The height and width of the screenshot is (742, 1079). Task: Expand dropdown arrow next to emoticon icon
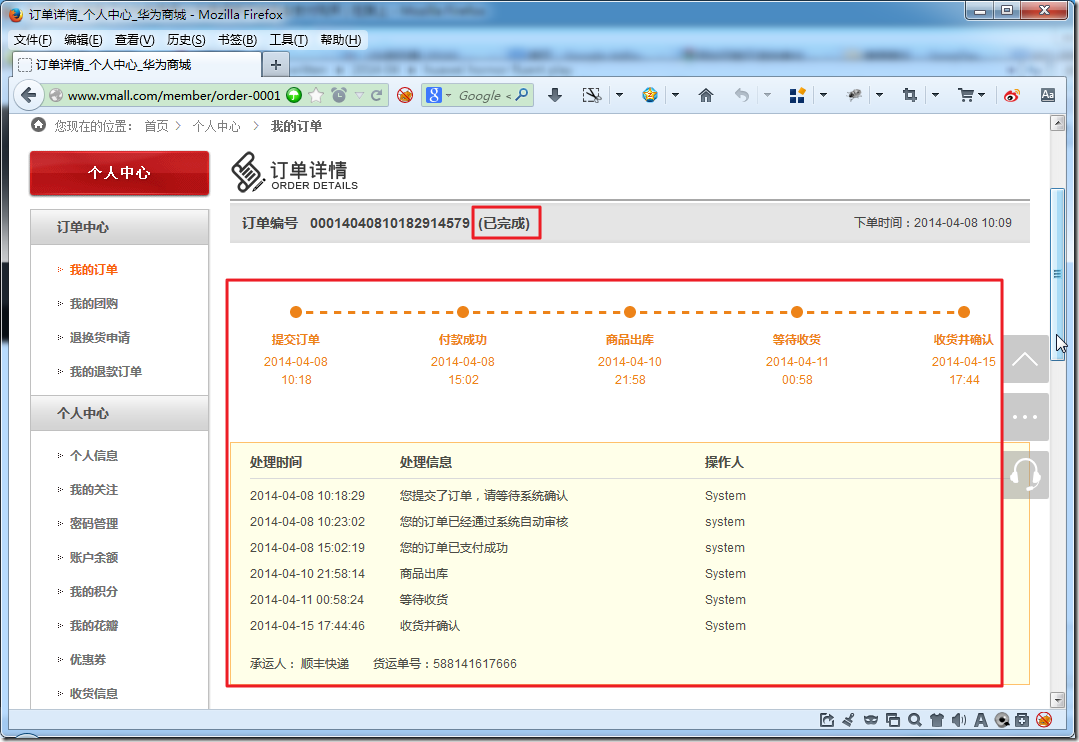coord(675,95)
